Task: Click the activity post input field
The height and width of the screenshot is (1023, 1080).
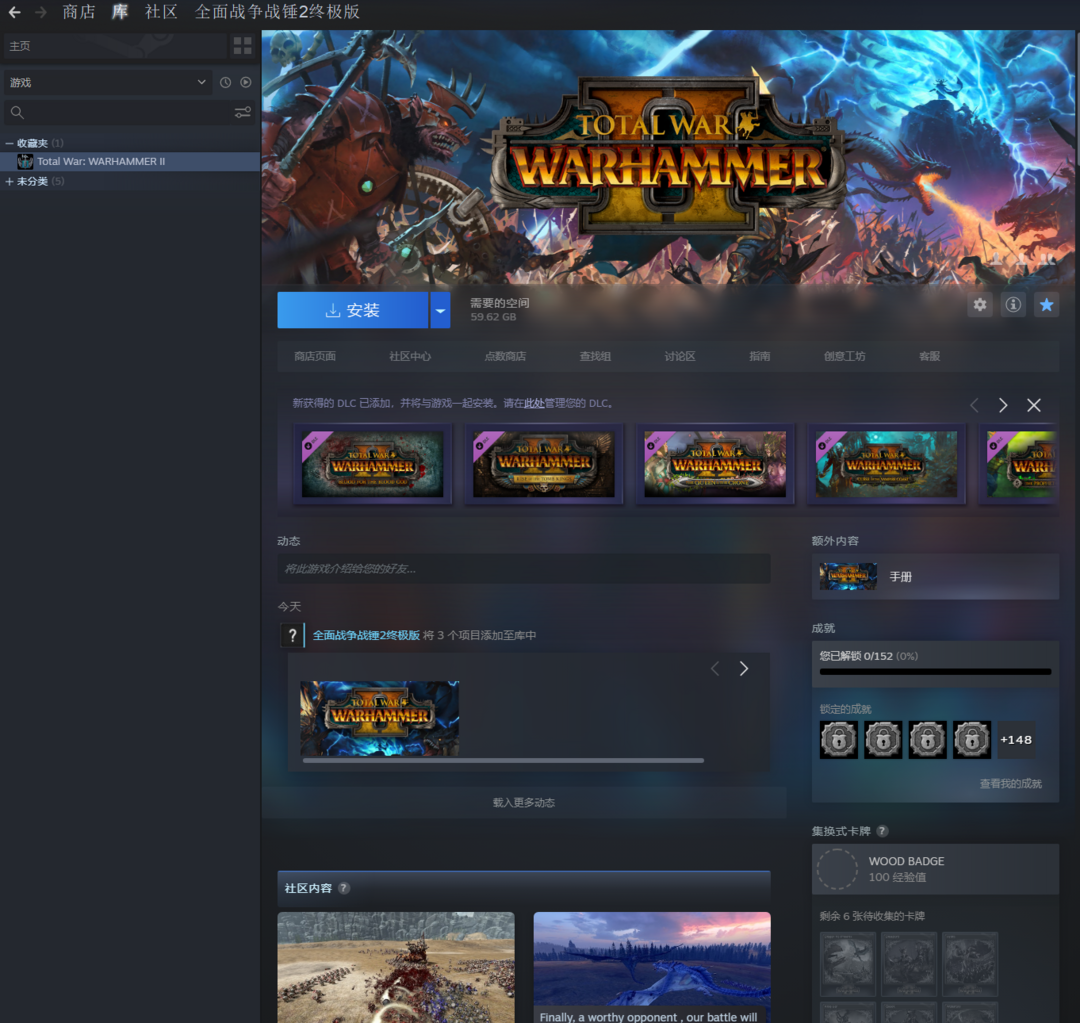Action: [523, 569]
